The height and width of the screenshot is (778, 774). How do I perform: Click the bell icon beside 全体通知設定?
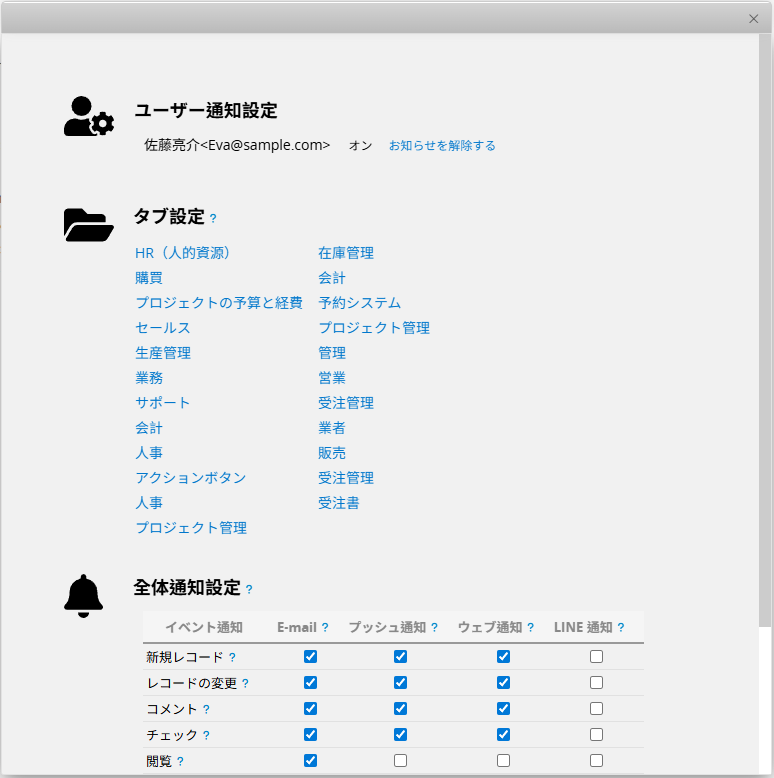pos(83,596)
